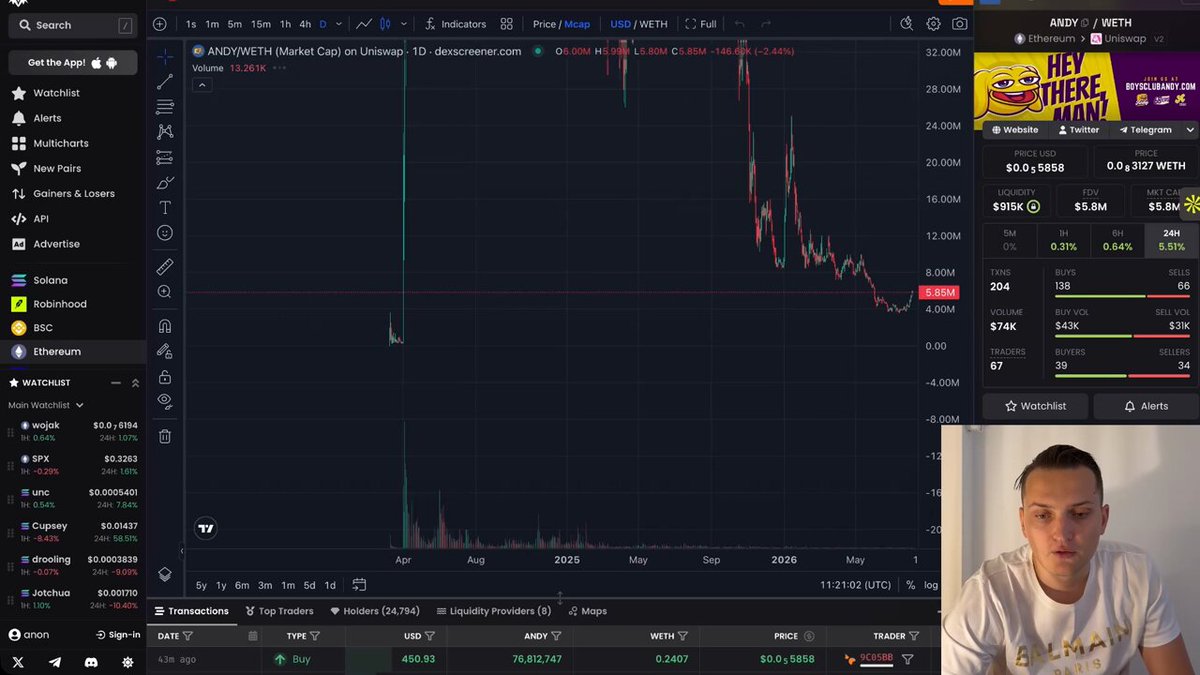Toggle the log scale option
Image resolution: width=1200 pixels, height=675 pixels.
click(931, 585)
